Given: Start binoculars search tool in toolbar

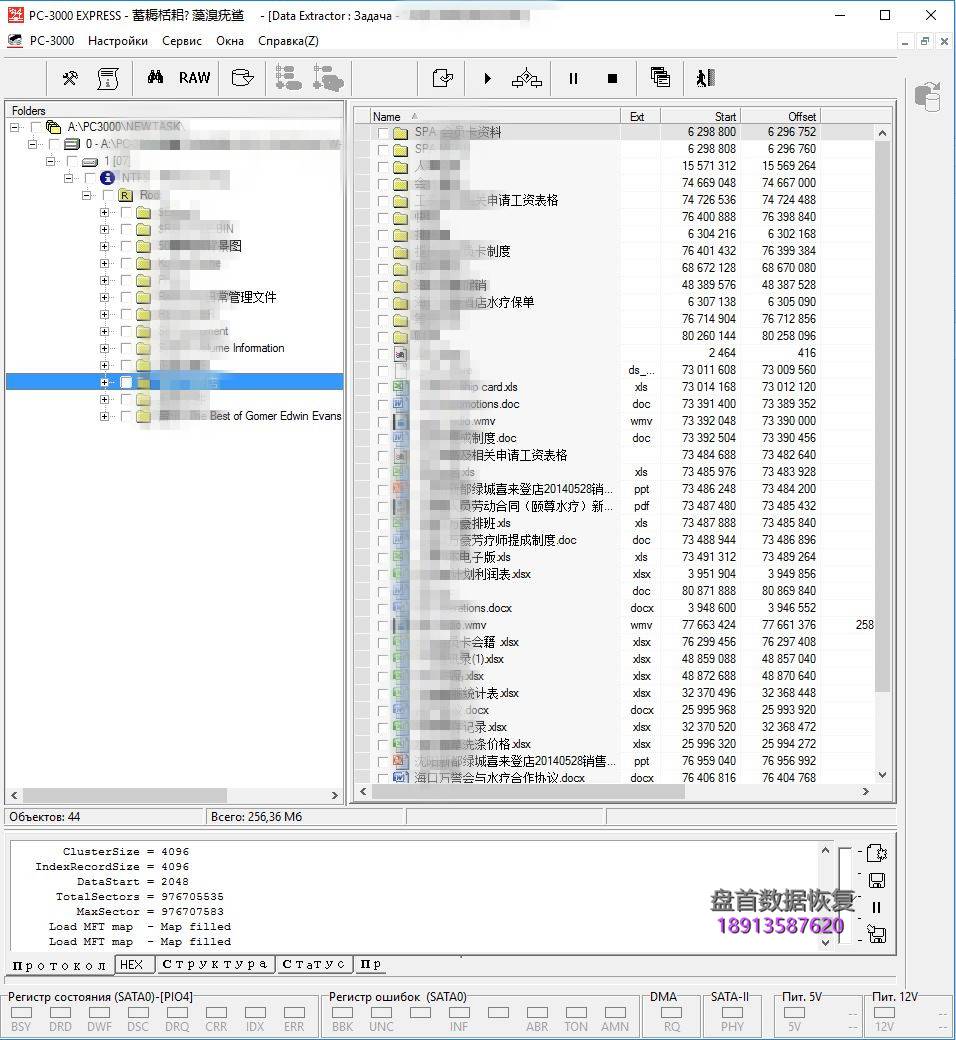Looking at the screenshot, I should 155,78.
